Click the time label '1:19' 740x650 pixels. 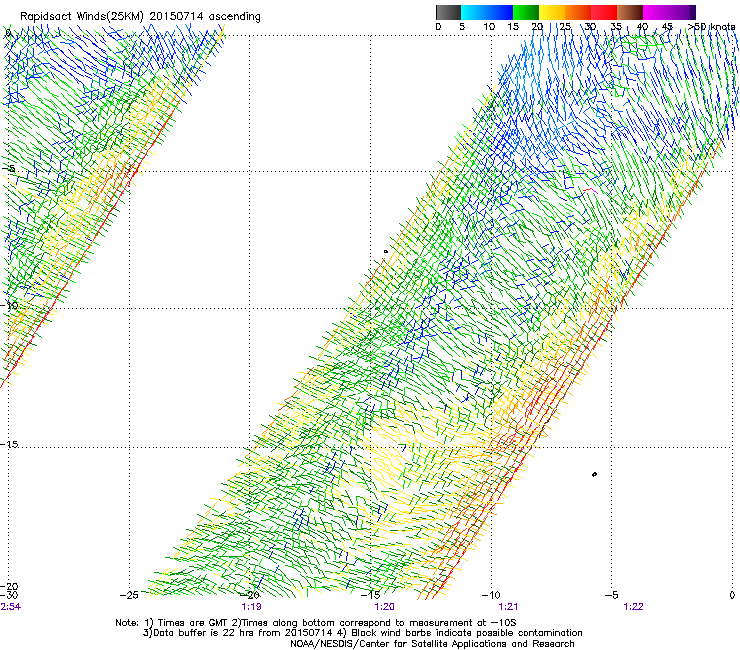coord(251,607)
